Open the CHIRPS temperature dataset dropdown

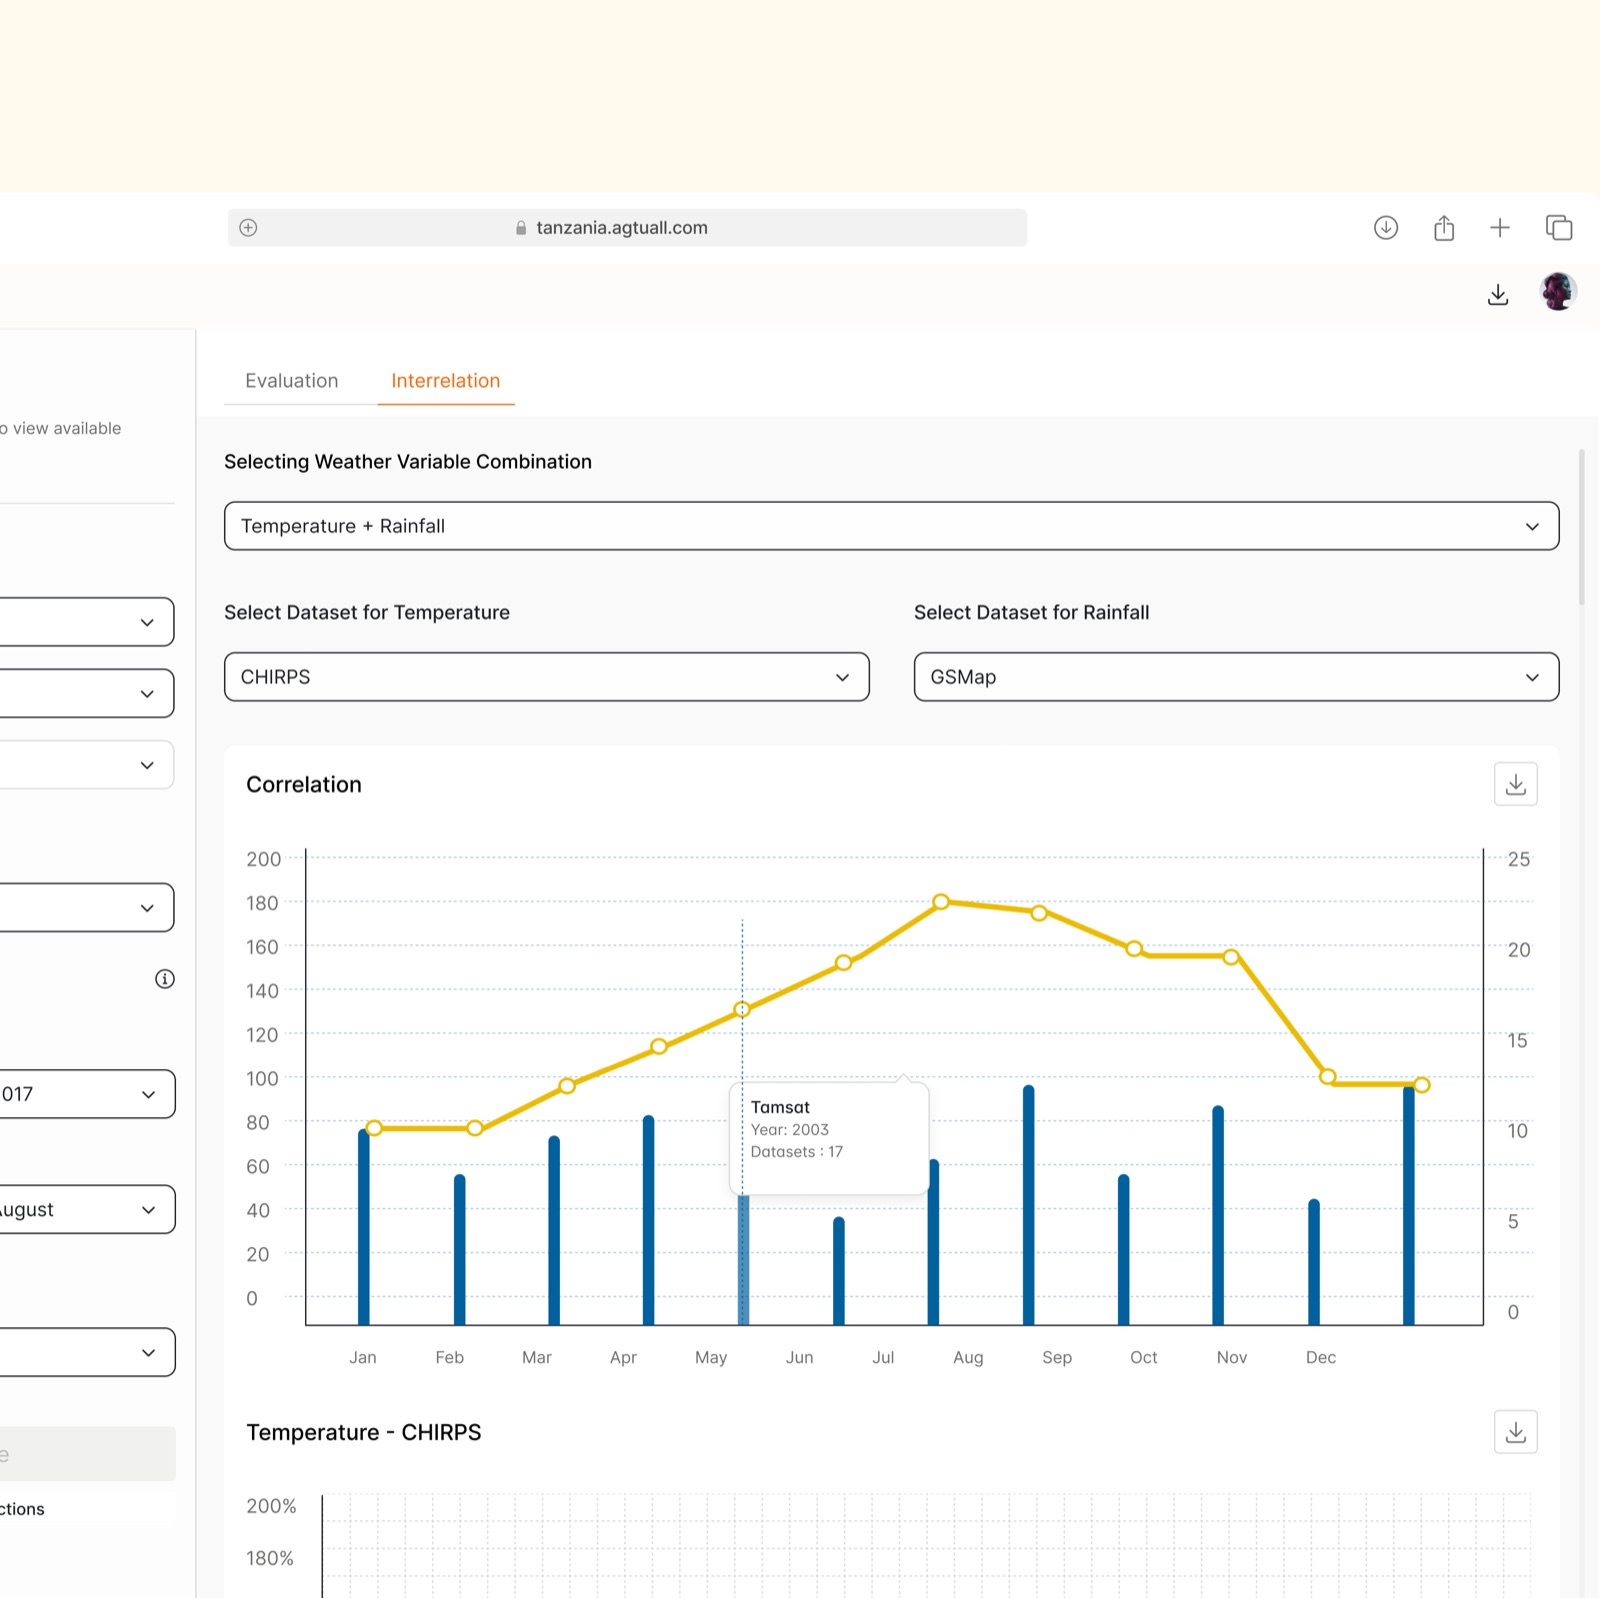coord(547,677)
